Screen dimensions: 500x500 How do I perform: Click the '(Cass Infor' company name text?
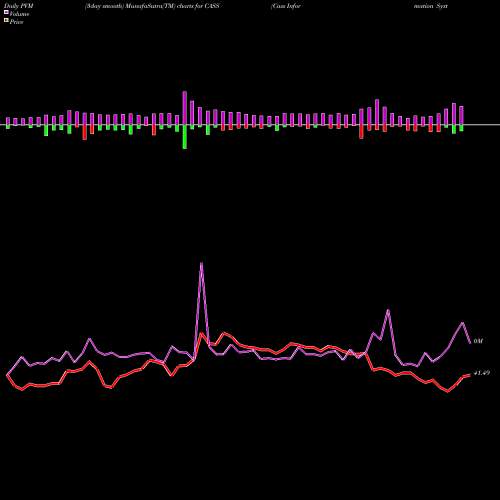tap(286, 6)
